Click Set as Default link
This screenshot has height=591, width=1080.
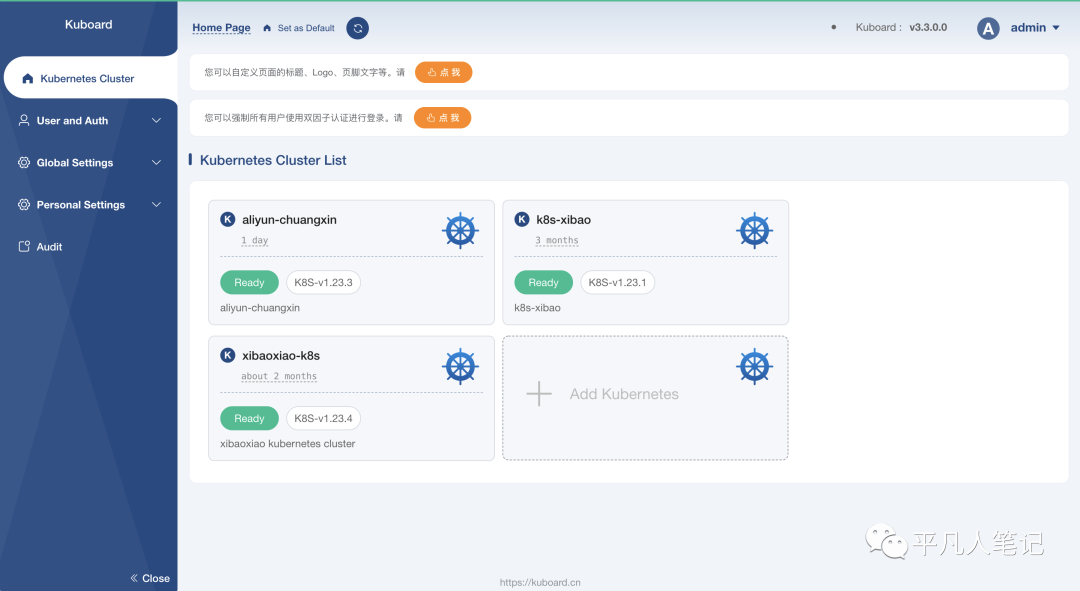coord(306,28)
